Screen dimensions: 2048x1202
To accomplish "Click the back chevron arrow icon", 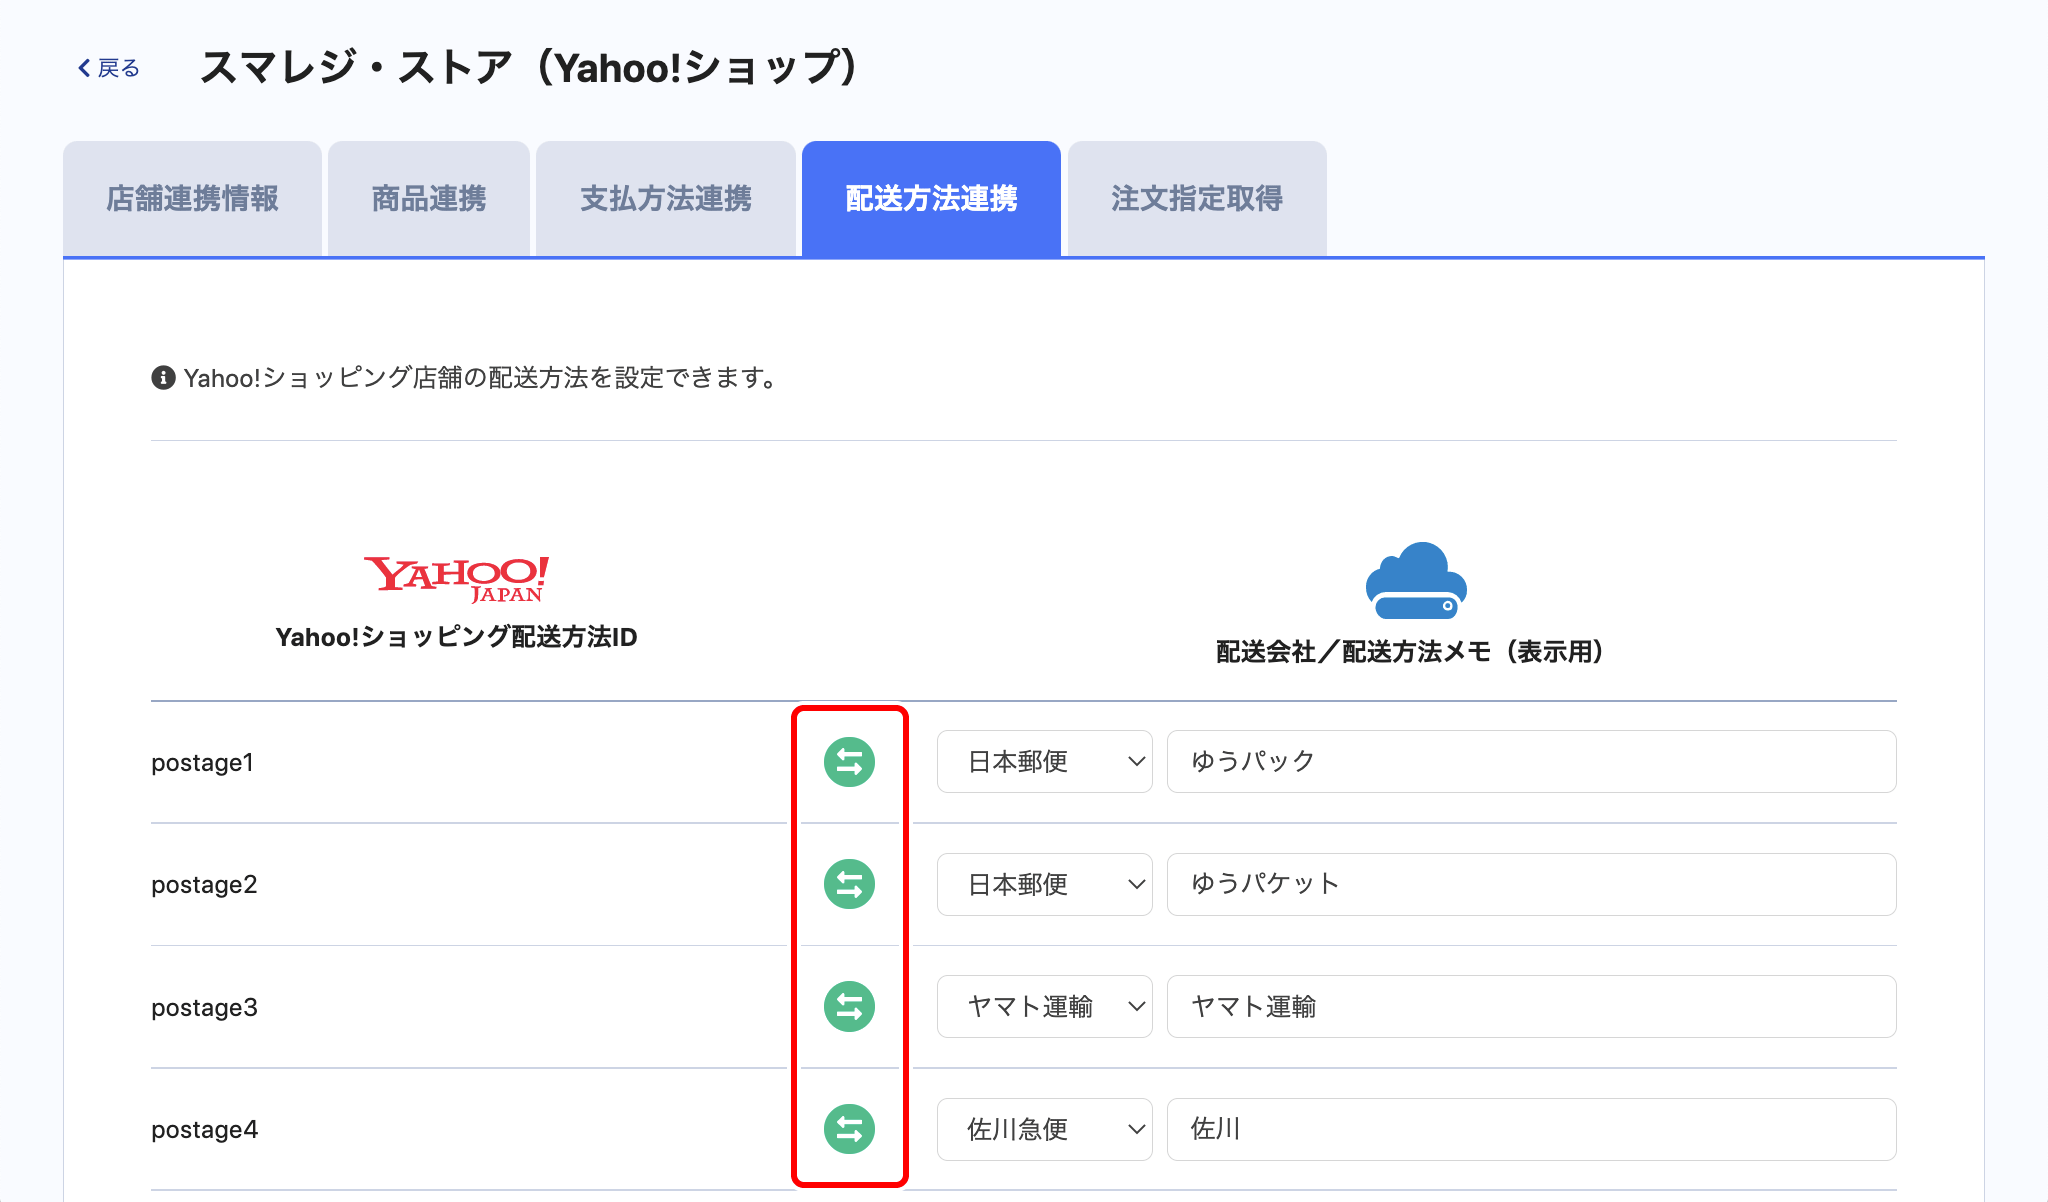I will [84, 68].
